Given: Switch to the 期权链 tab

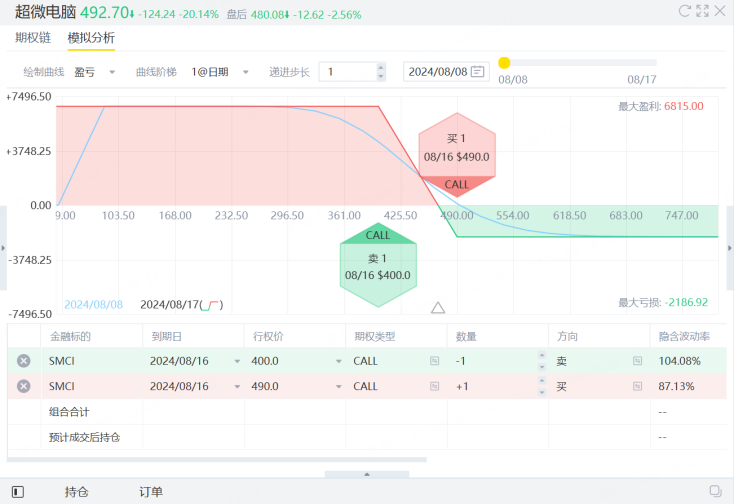Looking at the screenshot, I should (x=33, y=37).
